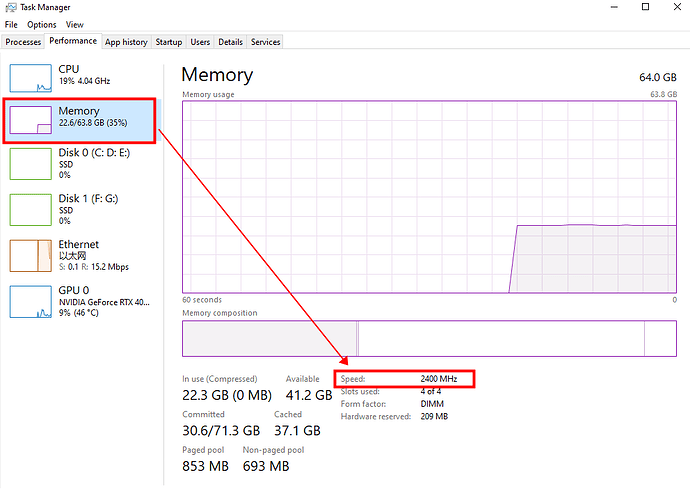Open the View menu
This screenshot has height=490, width=690.
click(x=75, y=24)
